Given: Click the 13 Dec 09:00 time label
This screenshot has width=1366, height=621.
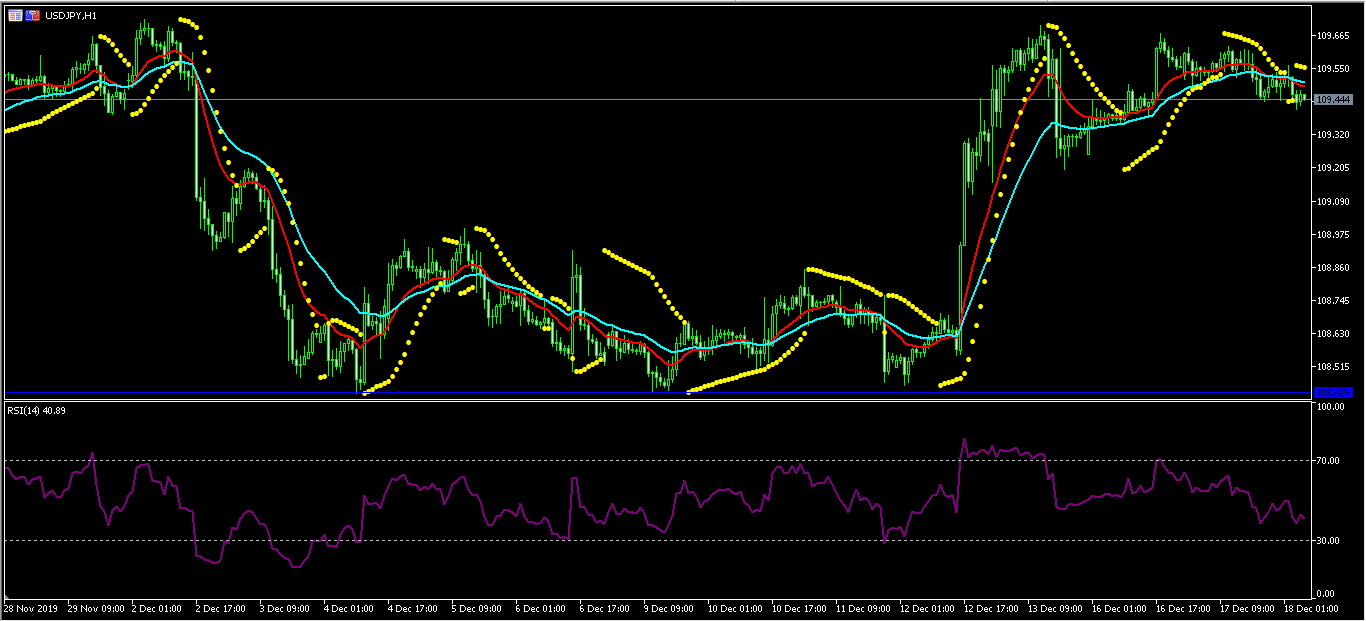Looking at the screenshot, I should pos(1056,608).
